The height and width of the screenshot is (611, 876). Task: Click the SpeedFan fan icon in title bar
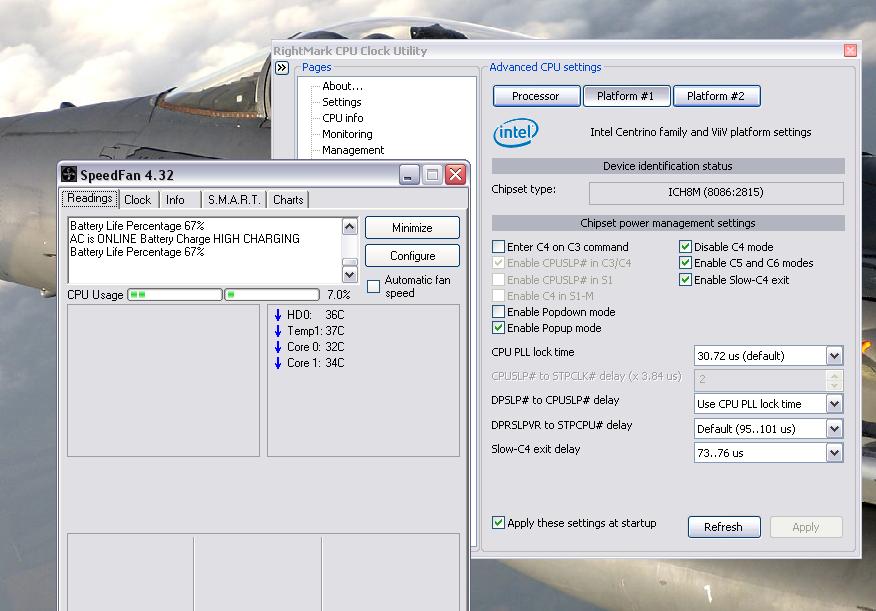point(68,174)
